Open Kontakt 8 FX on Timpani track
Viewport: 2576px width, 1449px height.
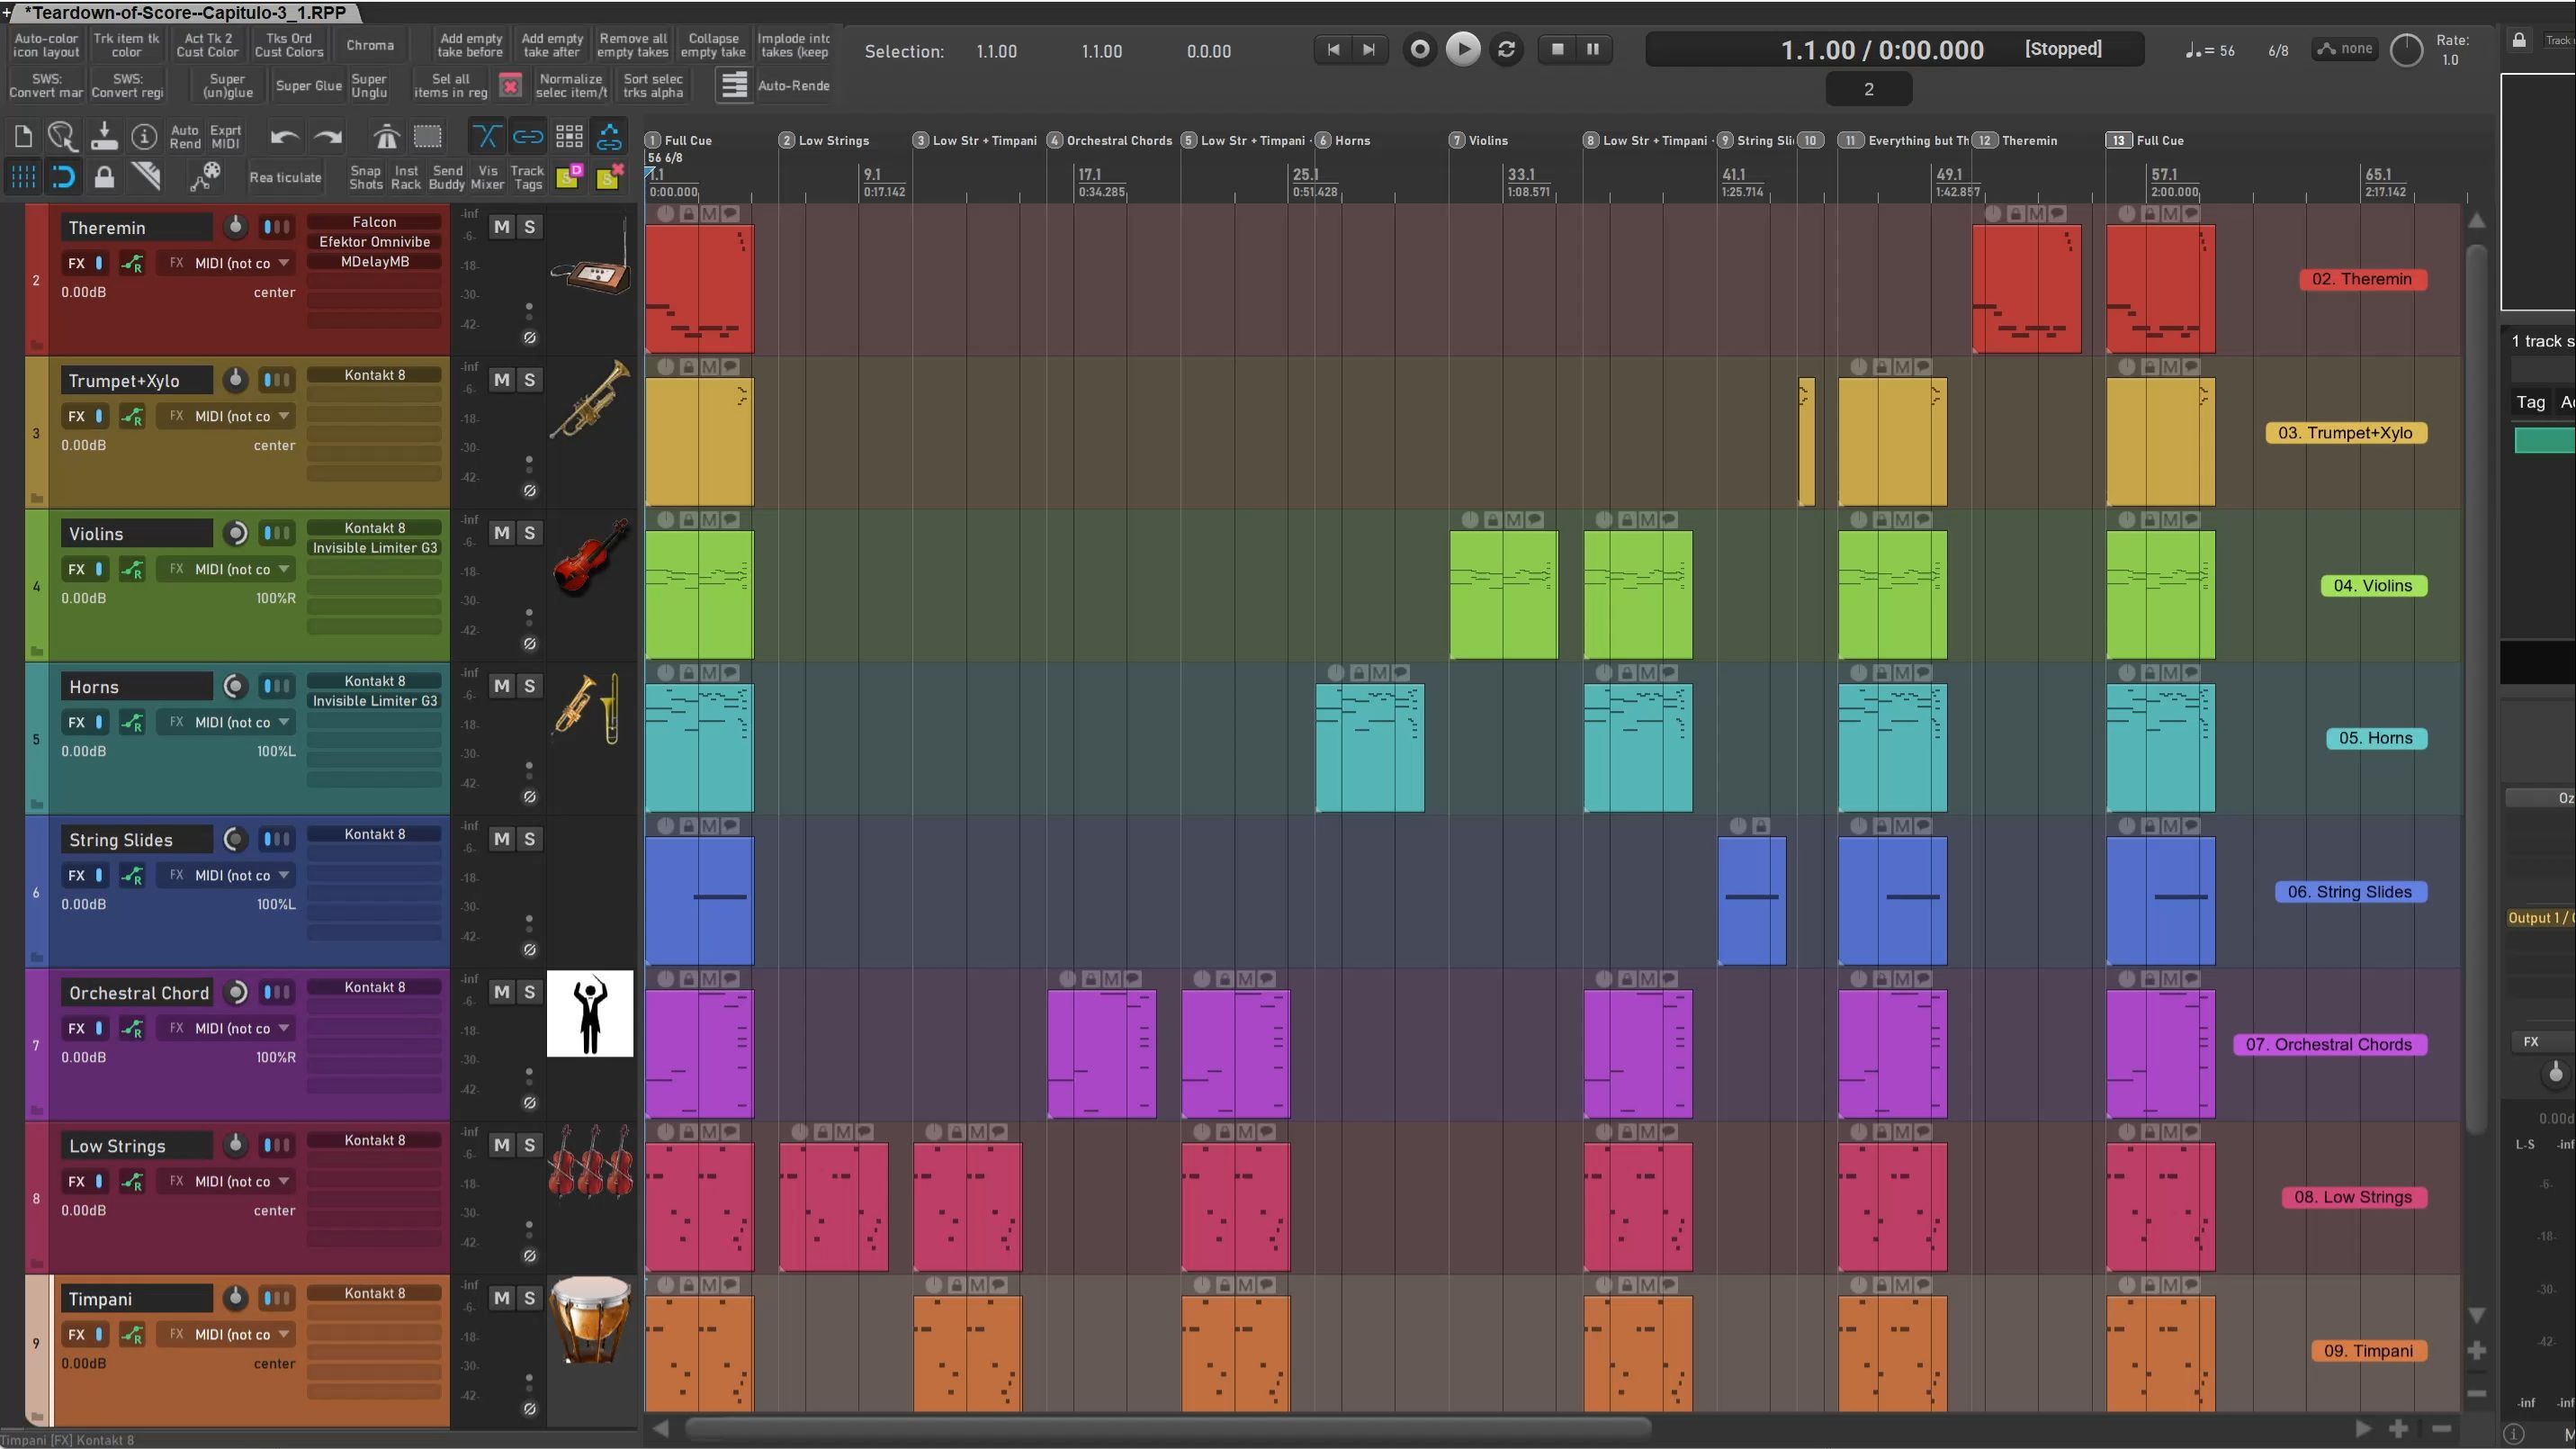click(374, 1293)
